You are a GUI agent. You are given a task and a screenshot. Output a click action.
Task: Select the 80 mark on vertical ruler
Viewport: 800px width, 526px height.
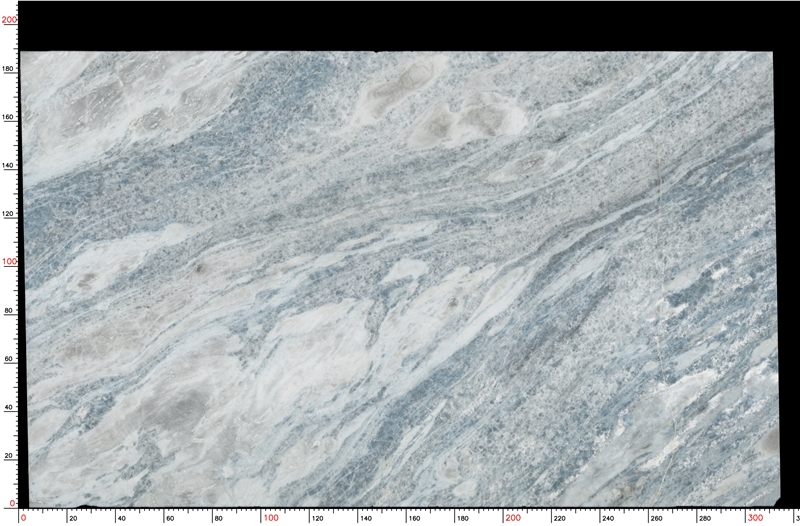(x=11, y=310)
